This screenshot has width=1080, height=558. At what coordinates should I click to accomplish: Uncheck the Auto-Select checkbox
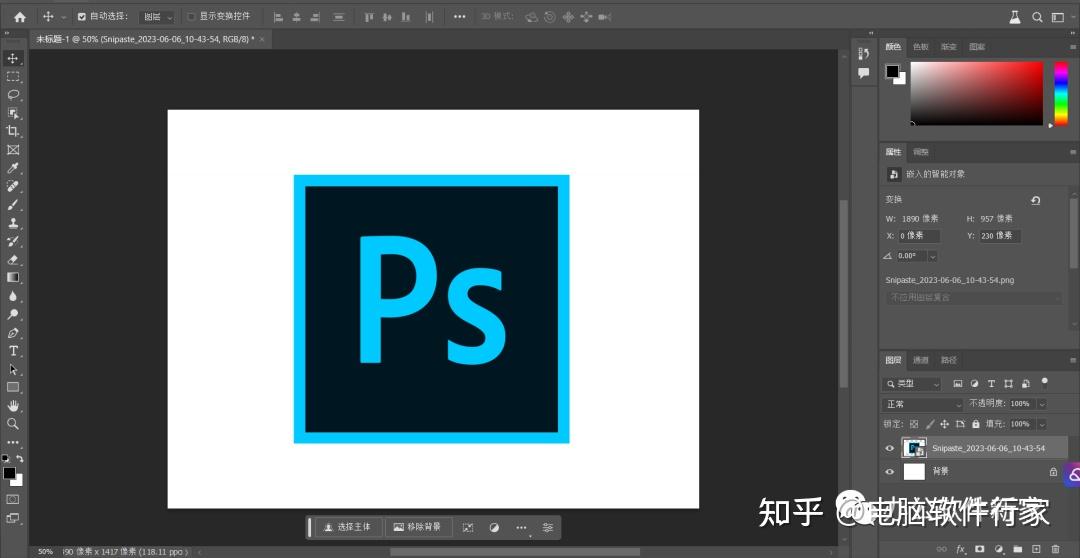[x=82, y=17]
